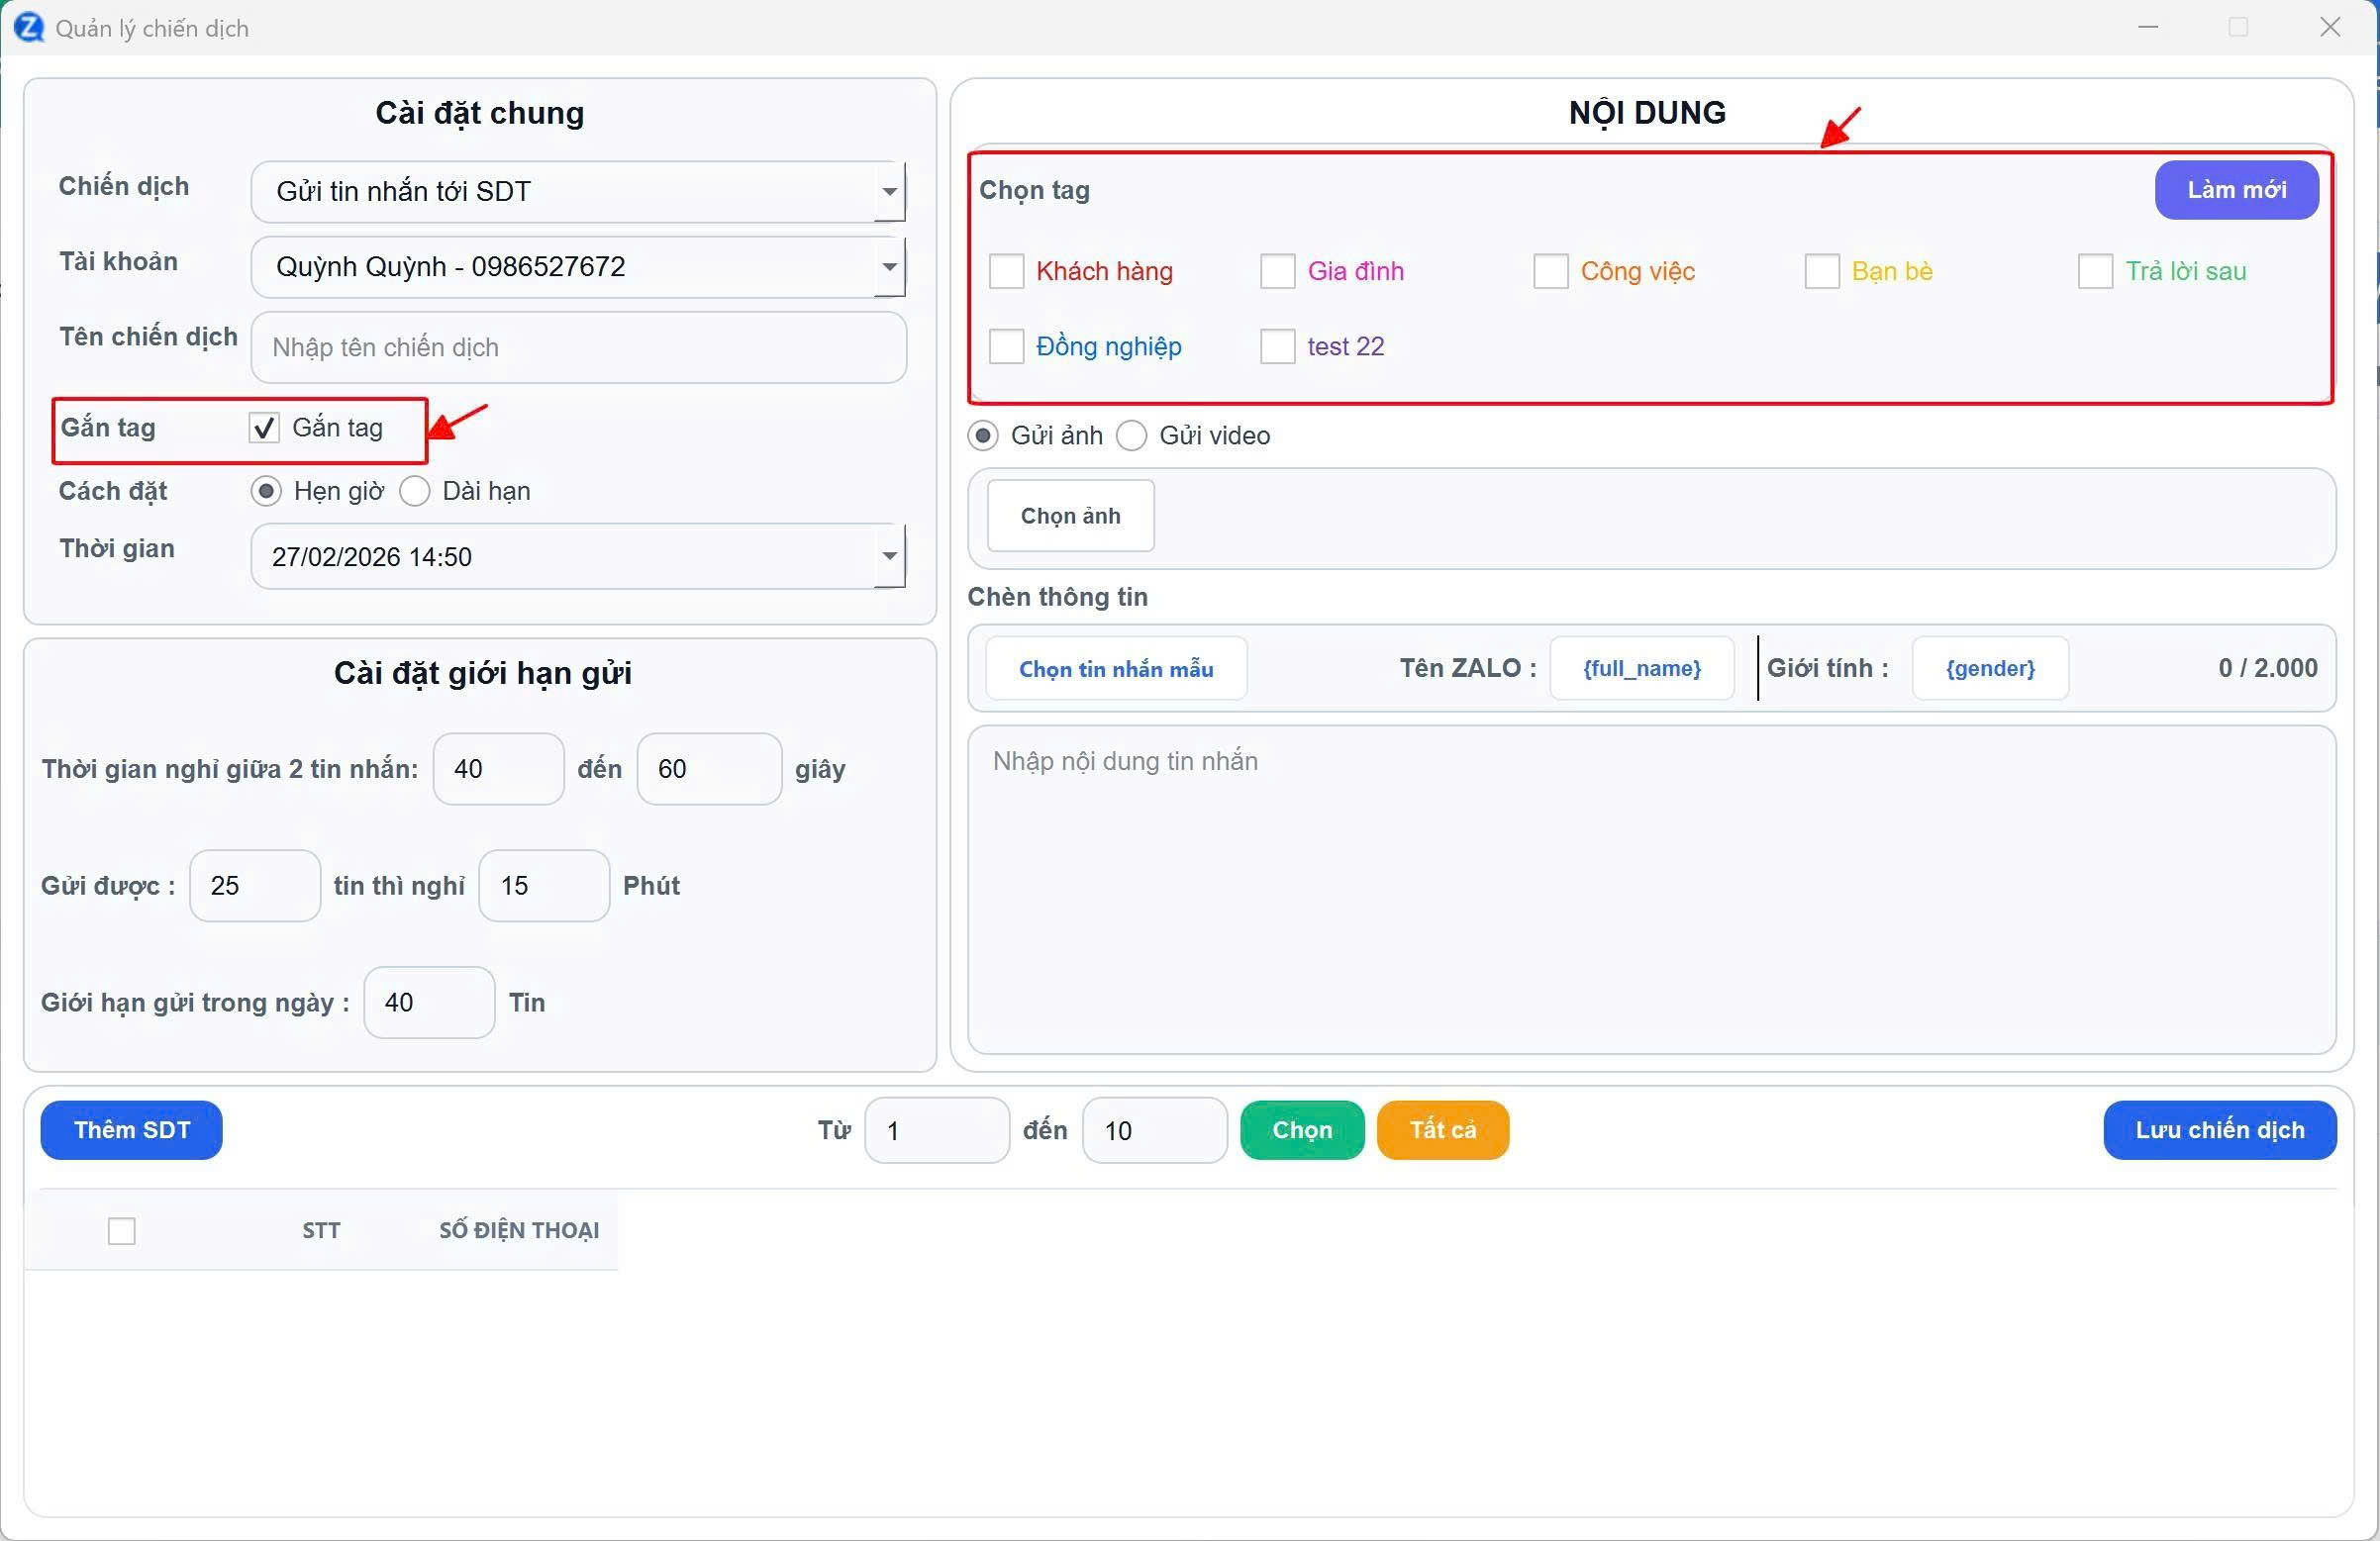The width and height of the screenshot is (2380, 1541).
Task: Click Lưu chiến dịch to save
Action: coord(2219,1130)
